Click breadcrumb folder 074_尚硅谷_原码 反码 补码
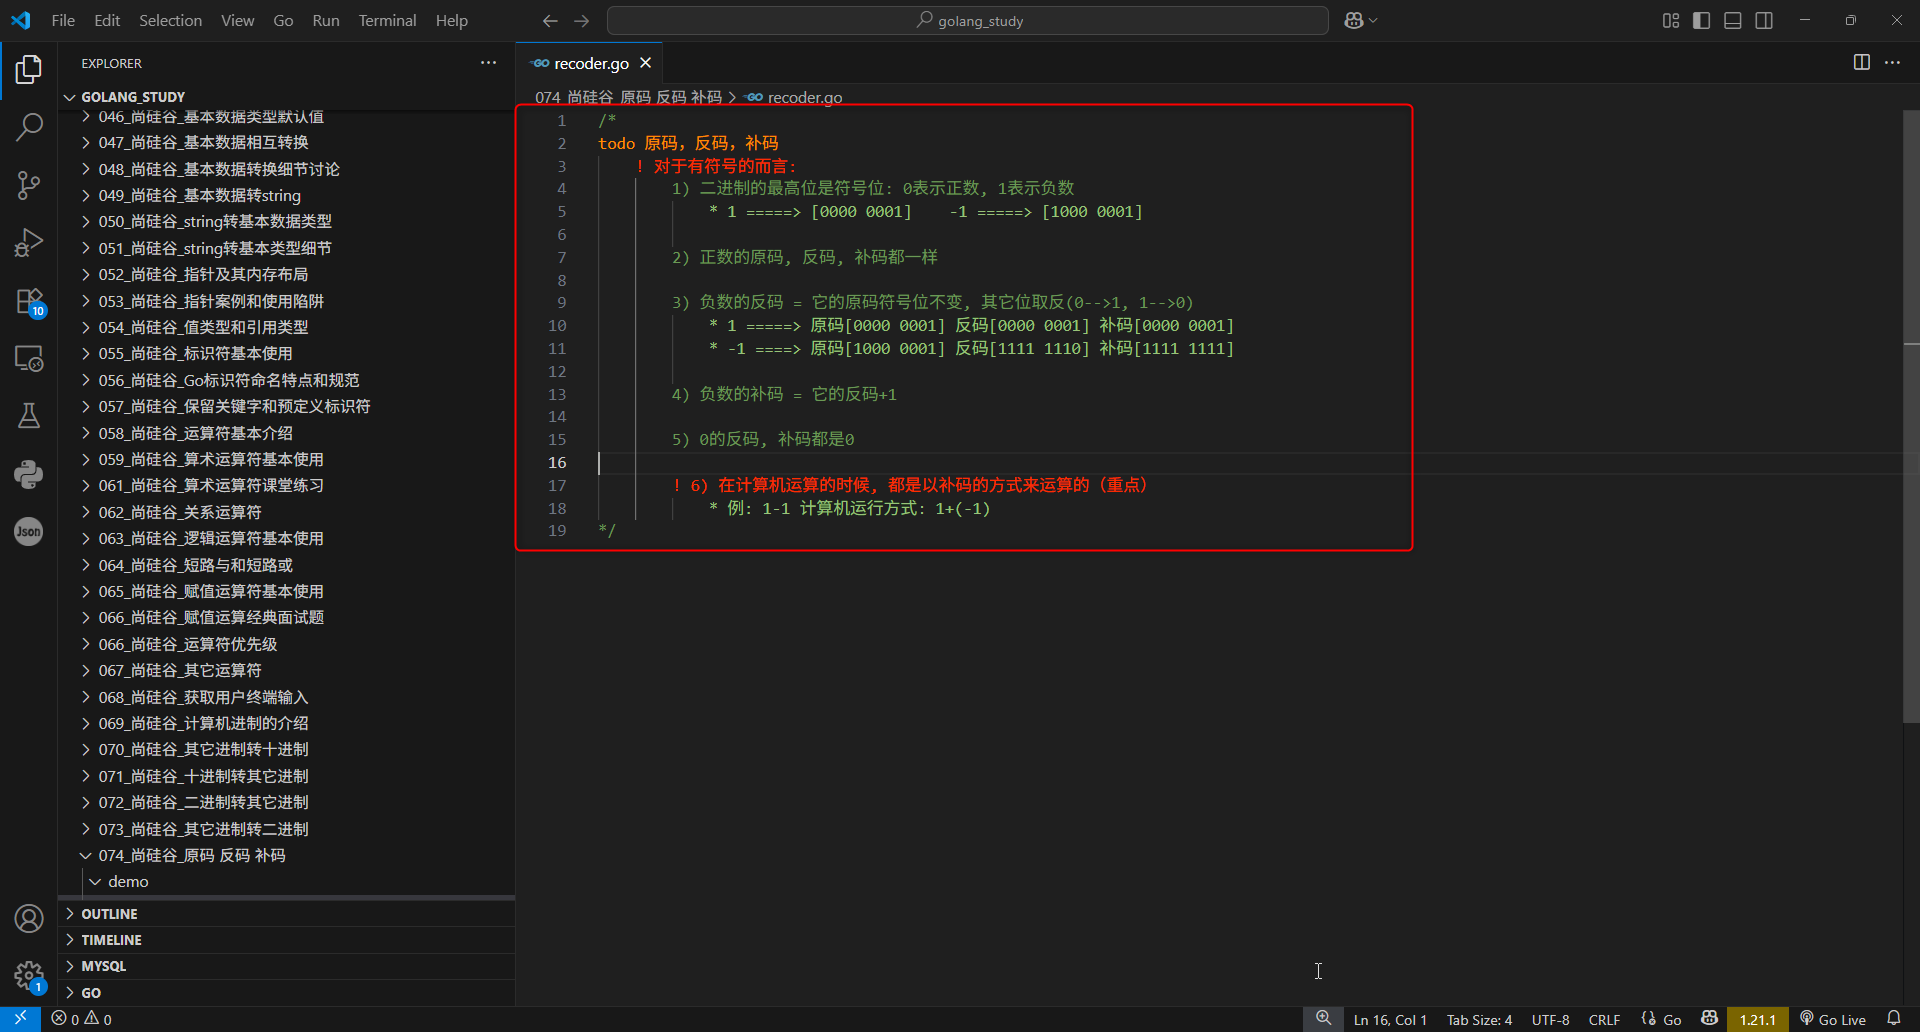Viewport: 1920px width, 1032px height. [x=628, y=97]
